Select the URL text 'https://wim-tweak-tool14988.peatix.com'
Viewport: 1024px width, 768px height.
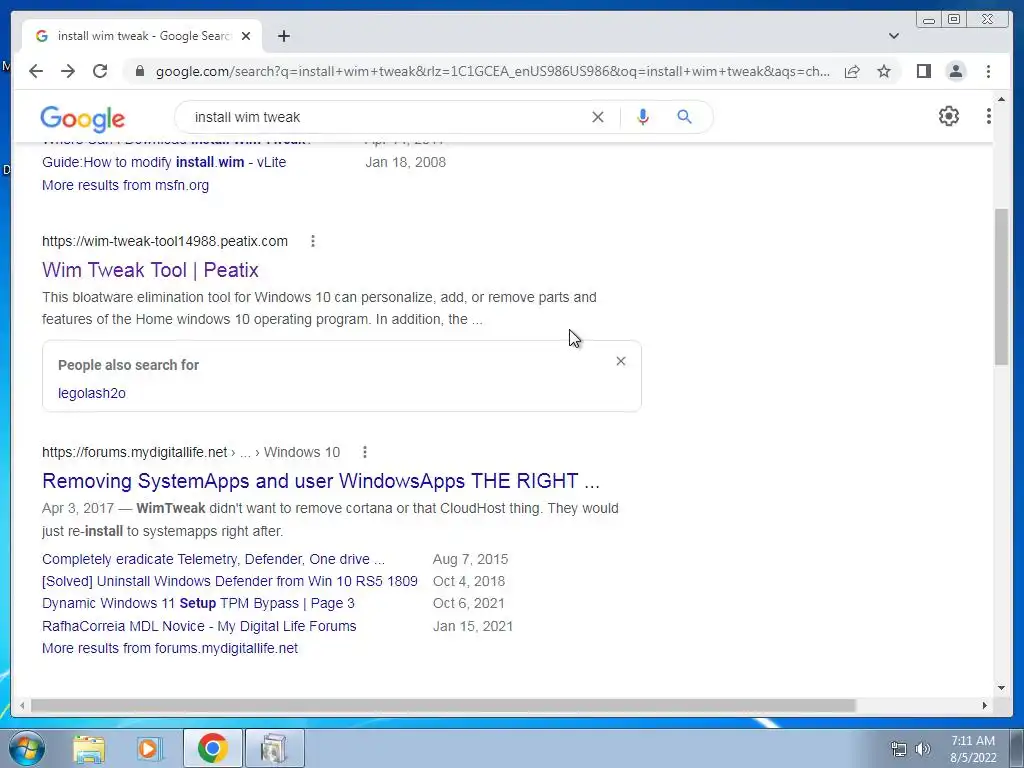[165, 241]
